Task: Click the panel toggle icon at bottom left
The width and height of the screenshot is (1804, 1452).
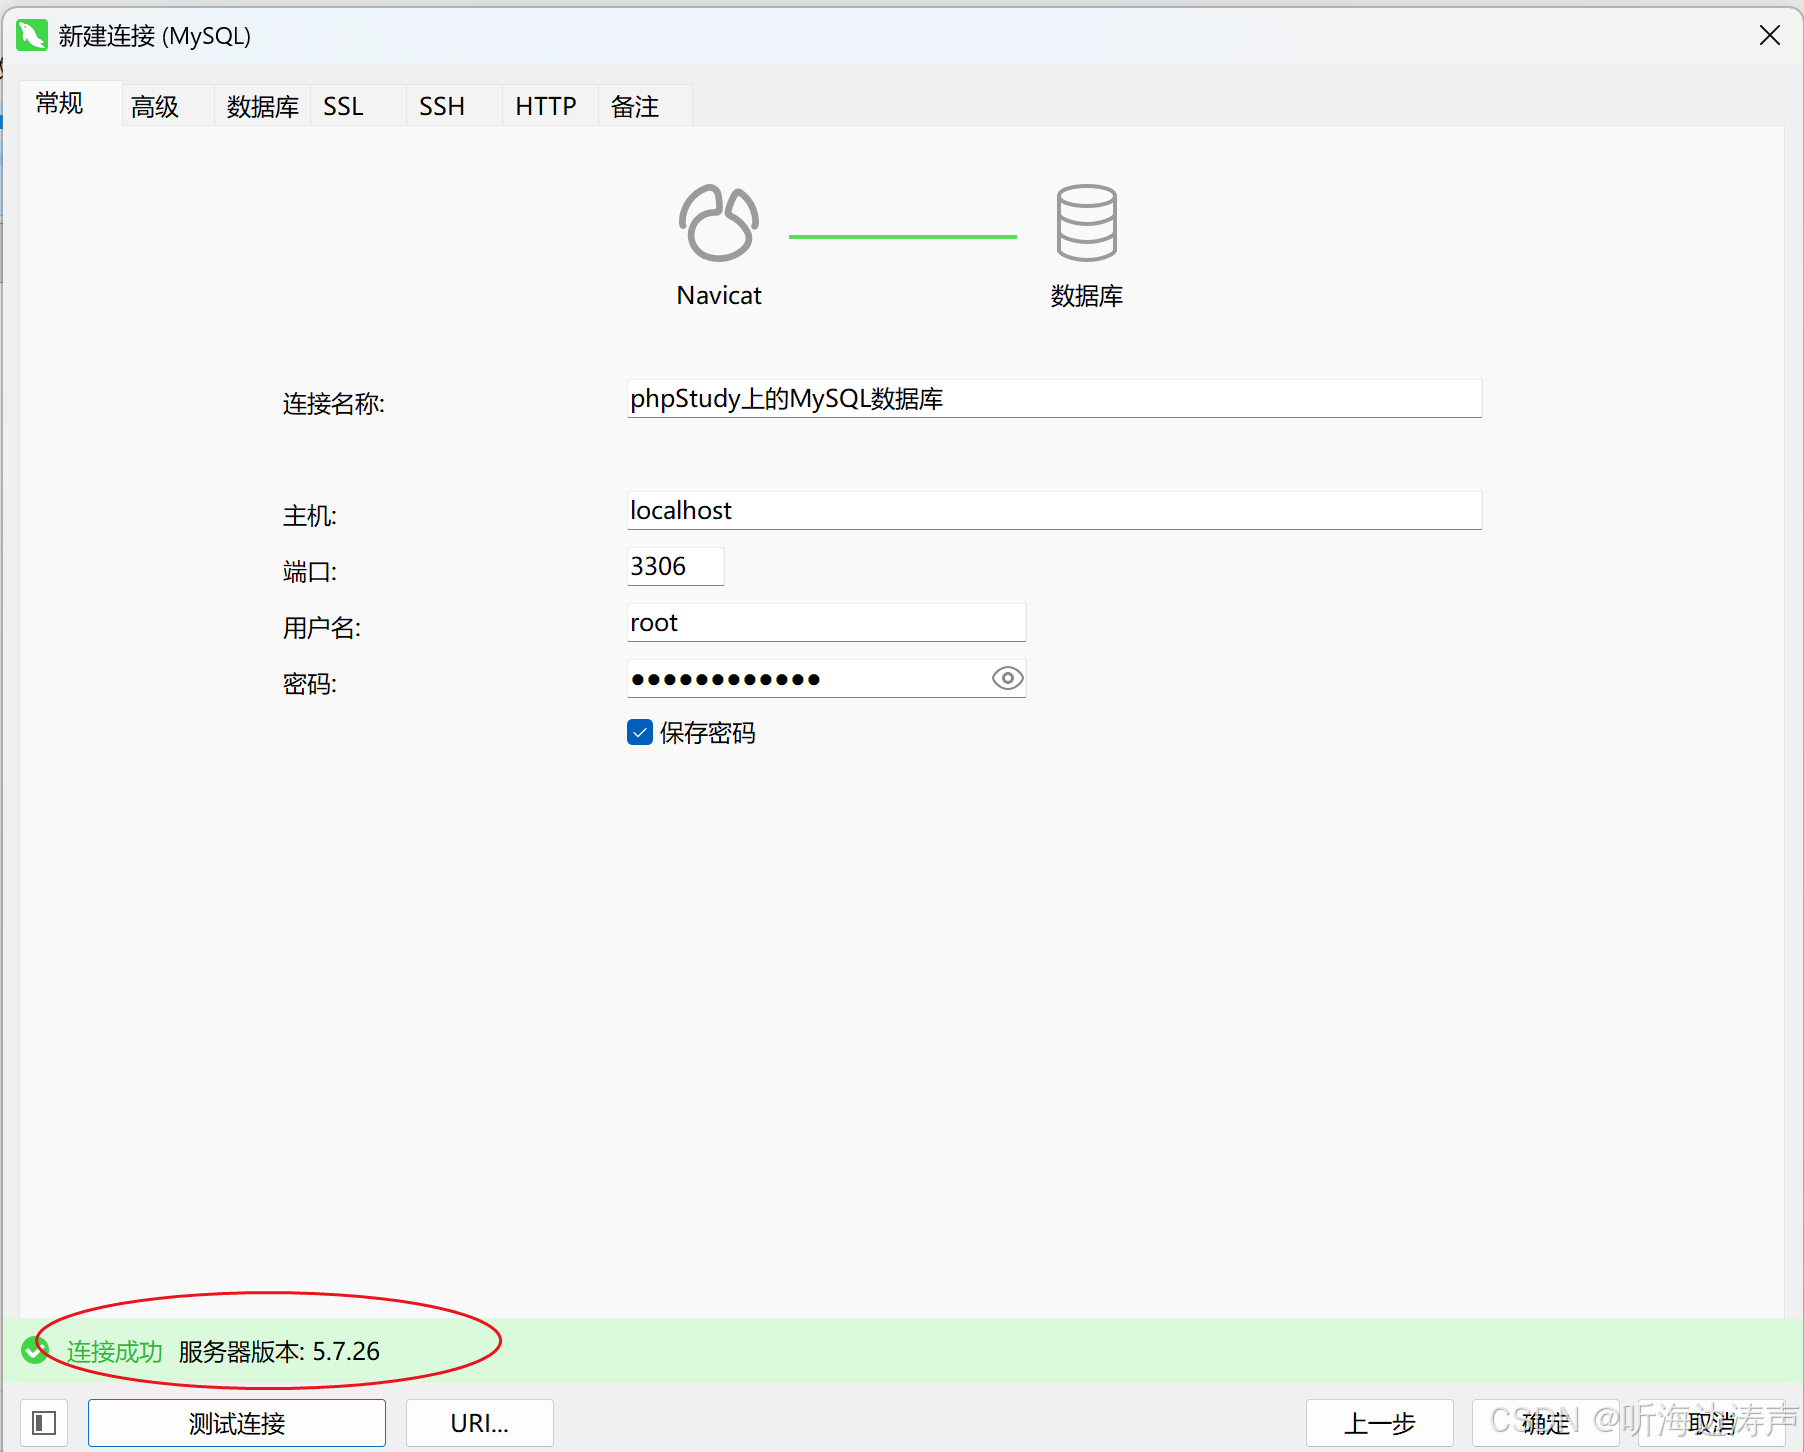Action: point(43,1422)
